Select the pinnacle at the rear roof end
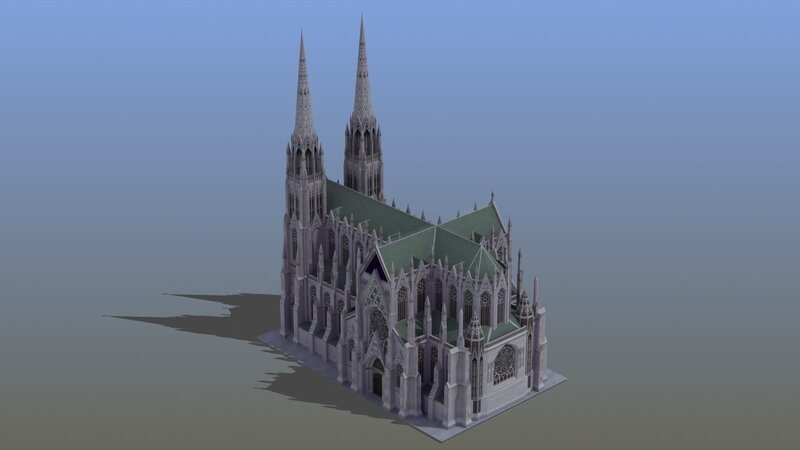The height and width of the screenshot is (450, 800). (492, 196)
